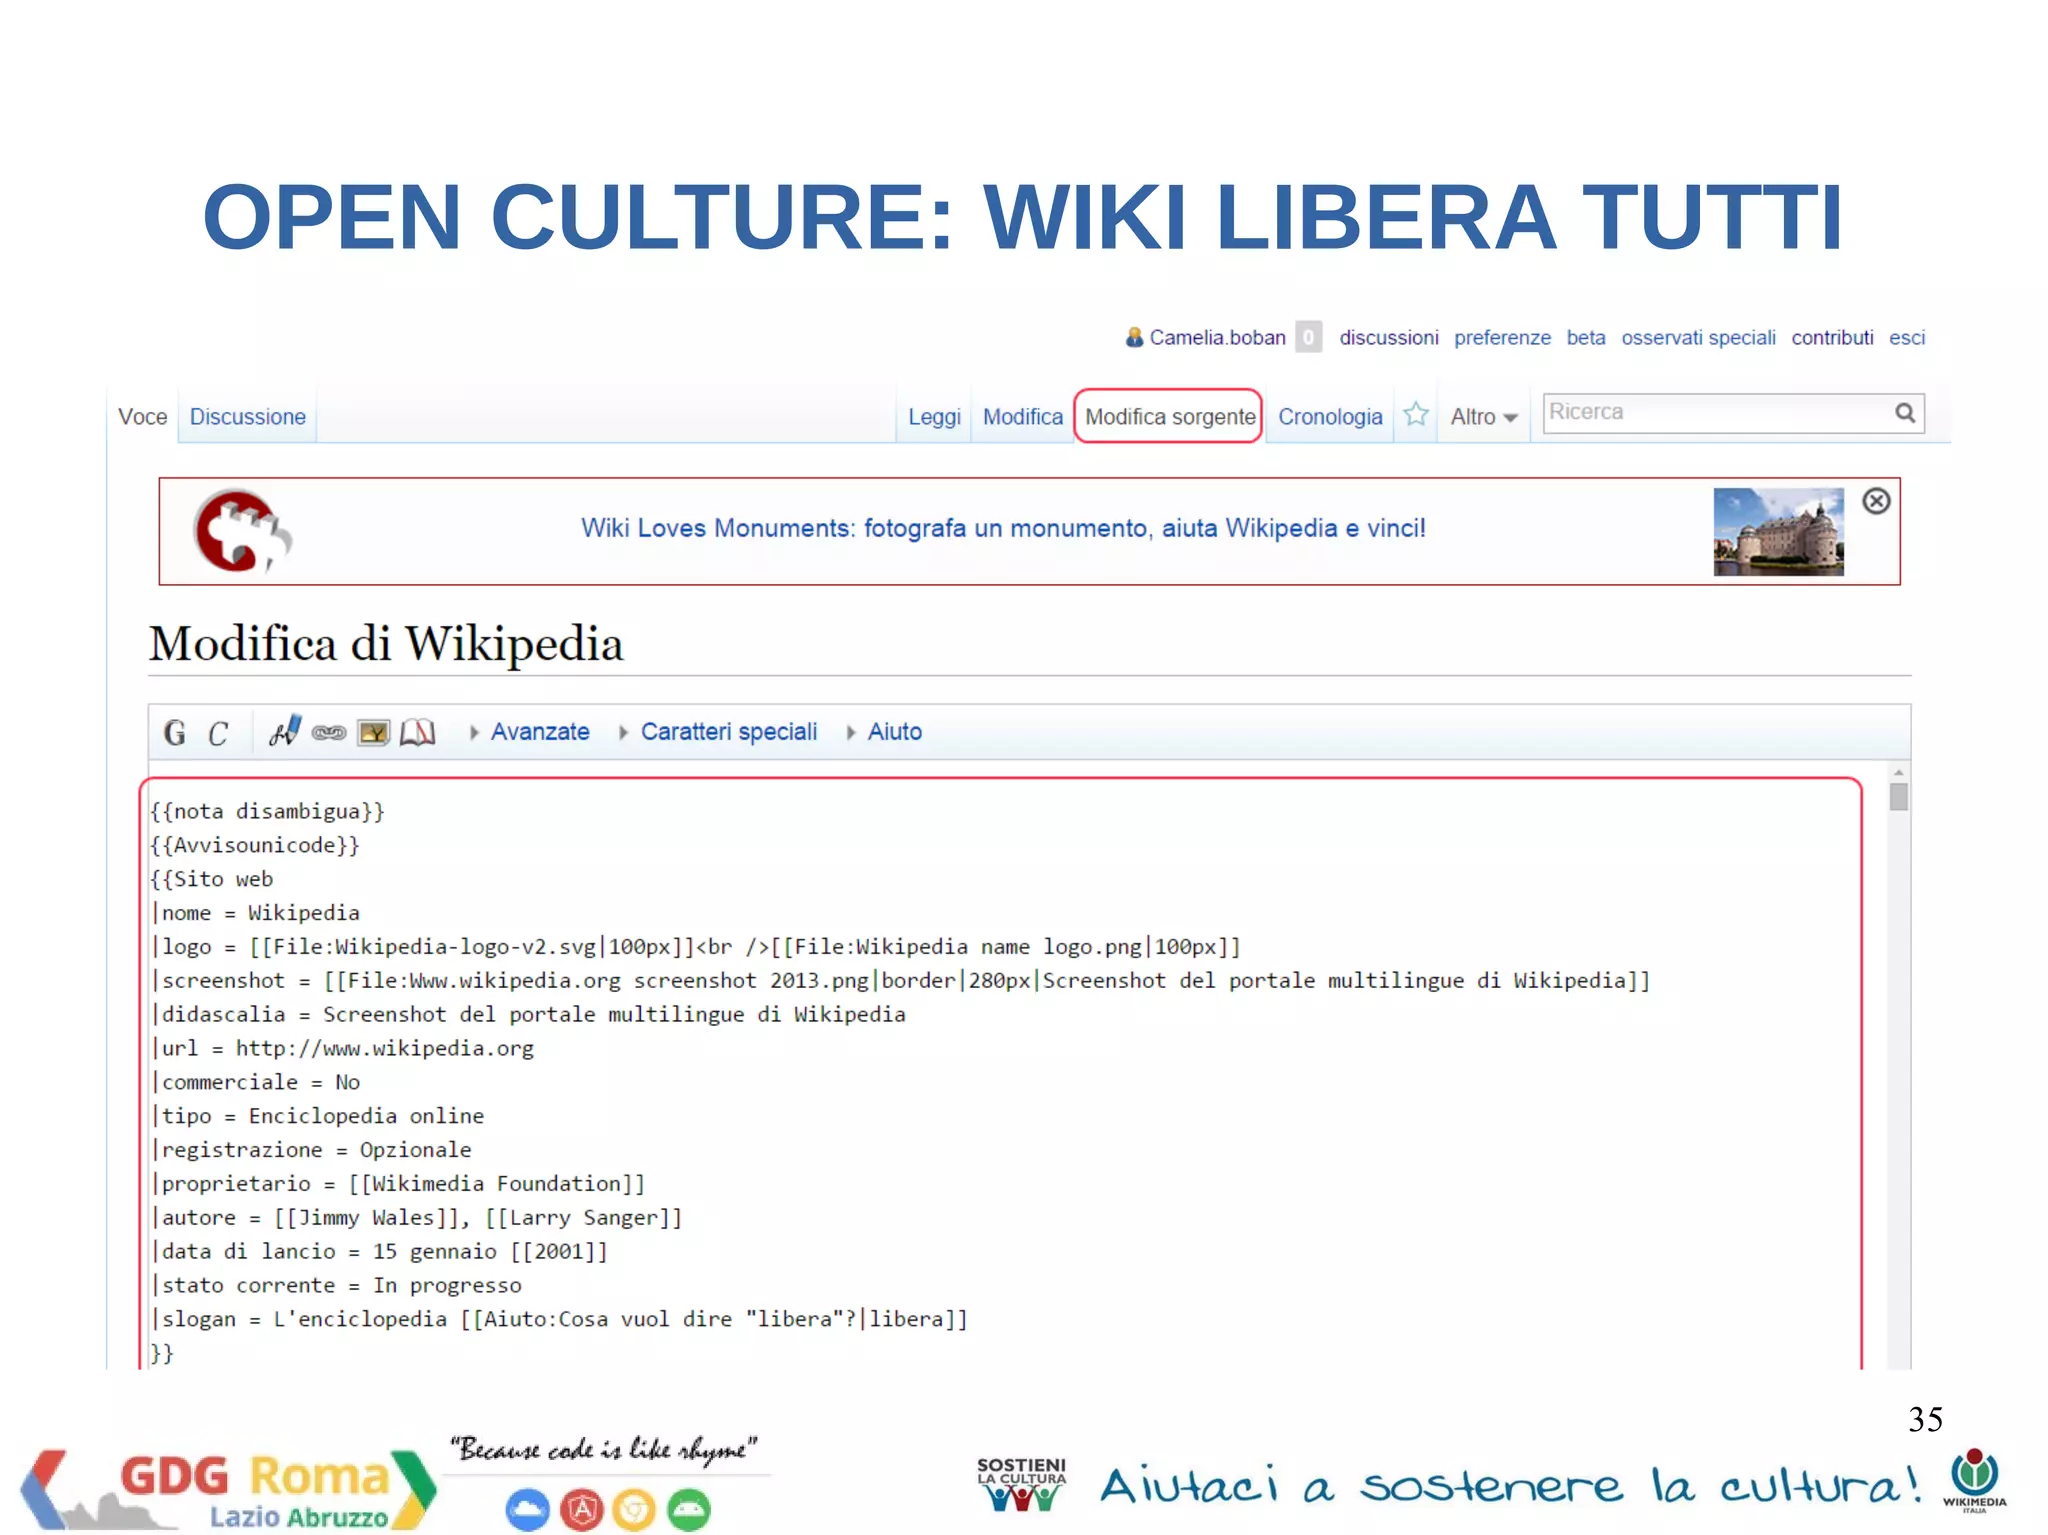Select the Modifica sorgente tab
2048x1535 pixels.
click(1169, 417)
